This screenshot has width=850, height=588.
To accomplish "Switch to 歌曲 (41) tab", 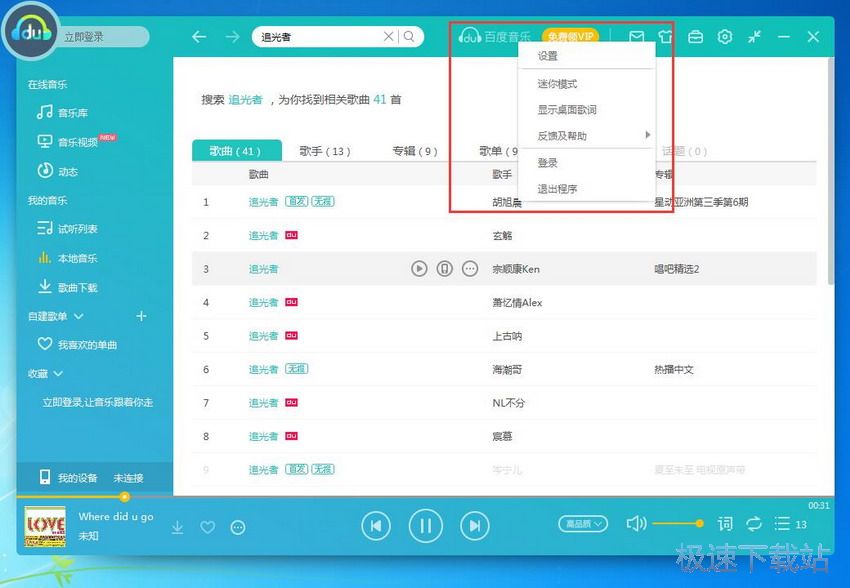I will pos(237,151).
